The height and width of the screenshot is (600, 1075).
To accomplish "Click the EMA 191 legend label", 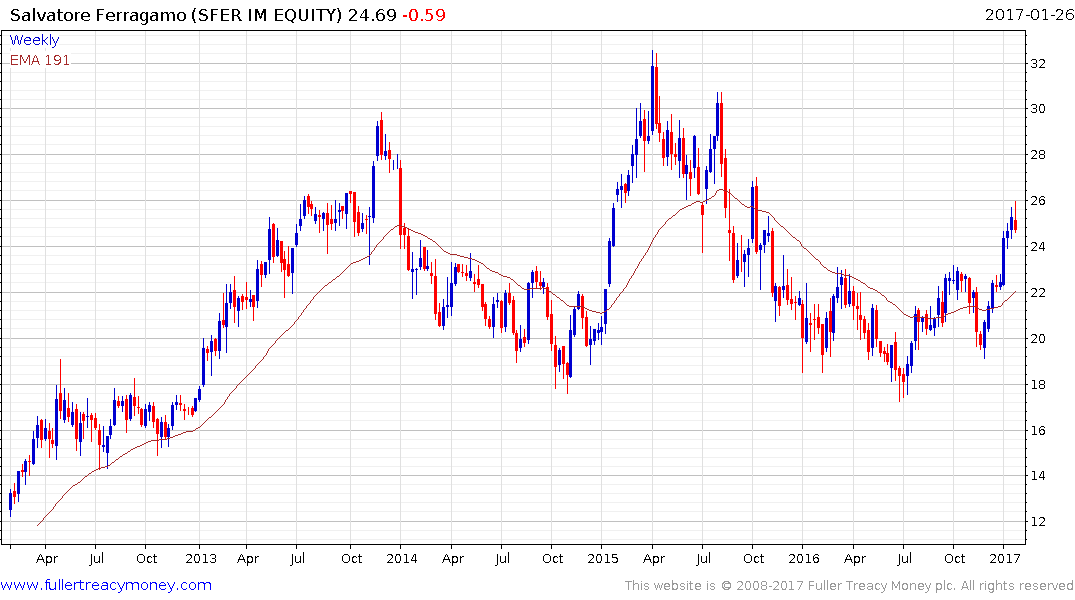I will pyautogui.click(x=40, y=60).
